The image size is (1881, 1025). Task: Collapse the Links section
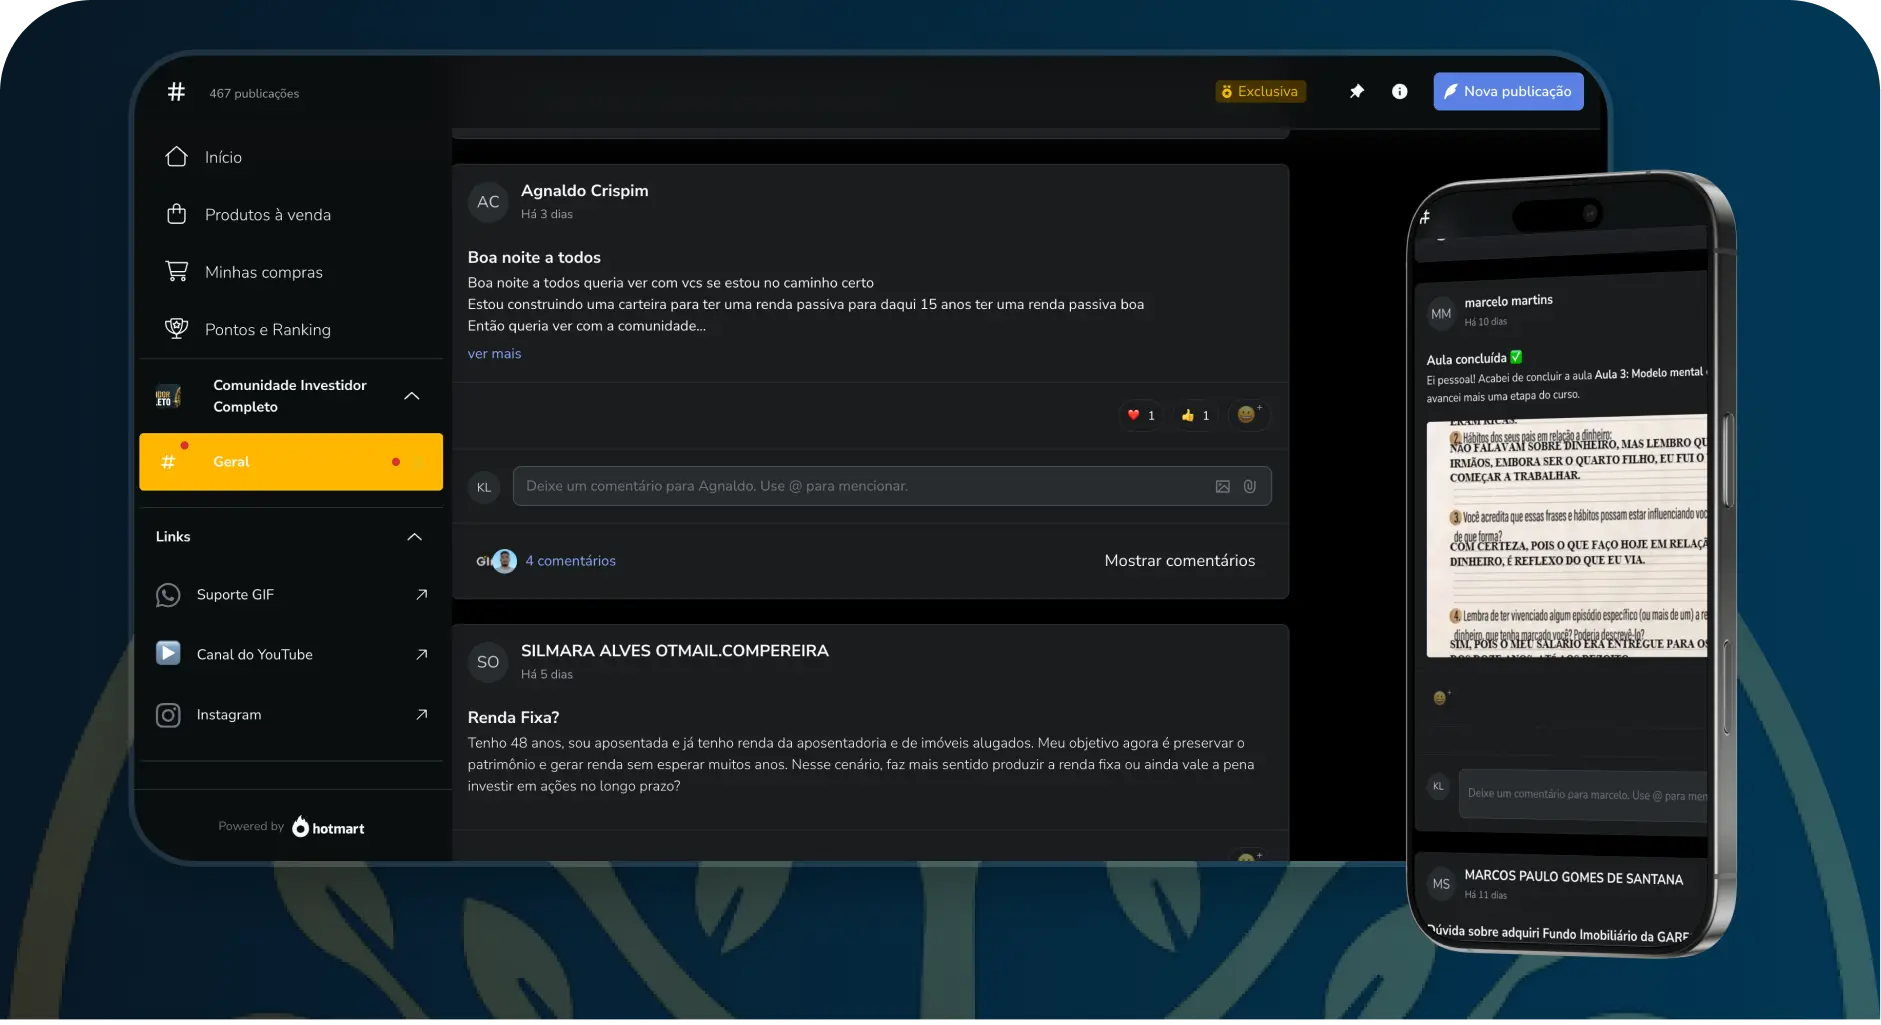(414, 537)
